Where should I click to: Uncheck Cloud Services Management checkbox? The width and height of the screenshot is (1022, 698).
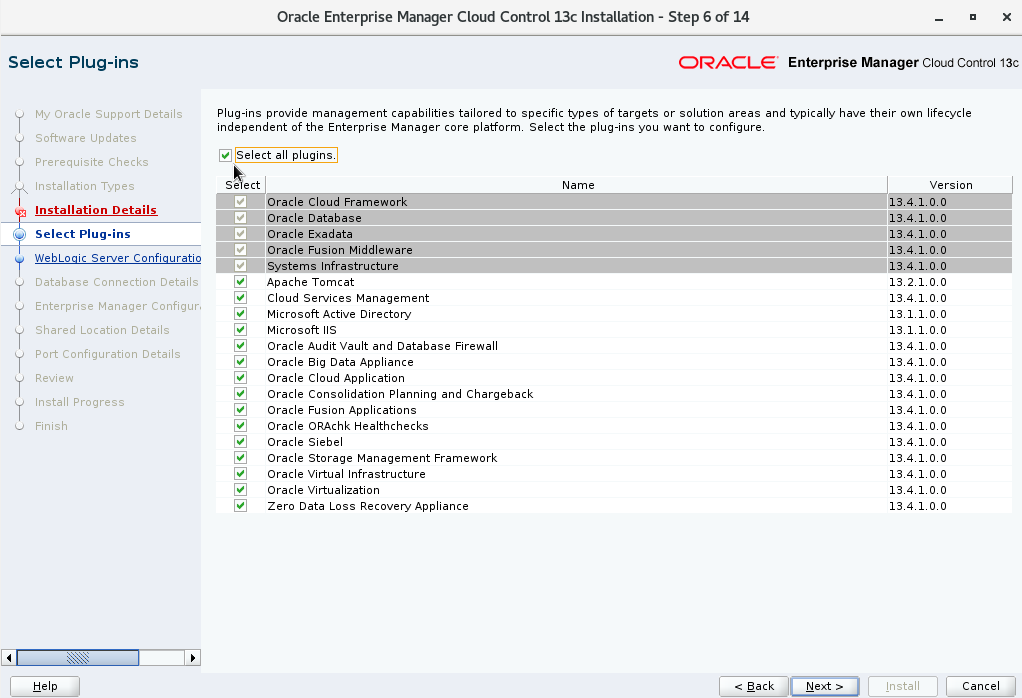pos(241,298)
